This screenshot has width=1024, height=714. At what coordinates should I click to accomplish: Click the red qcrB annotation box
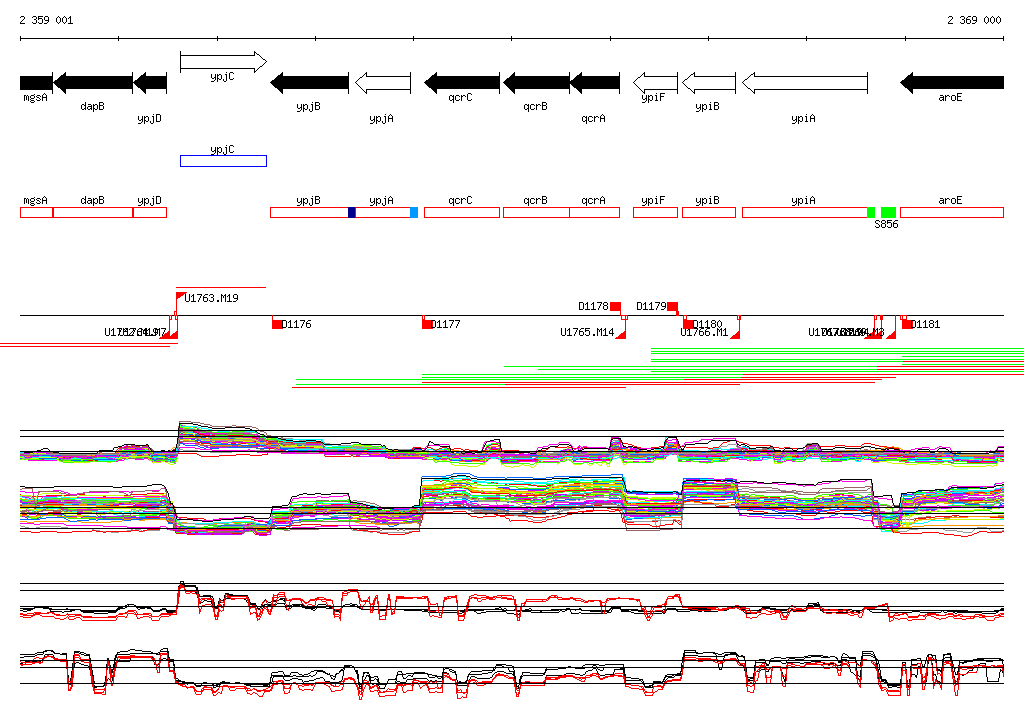(536, 212)
